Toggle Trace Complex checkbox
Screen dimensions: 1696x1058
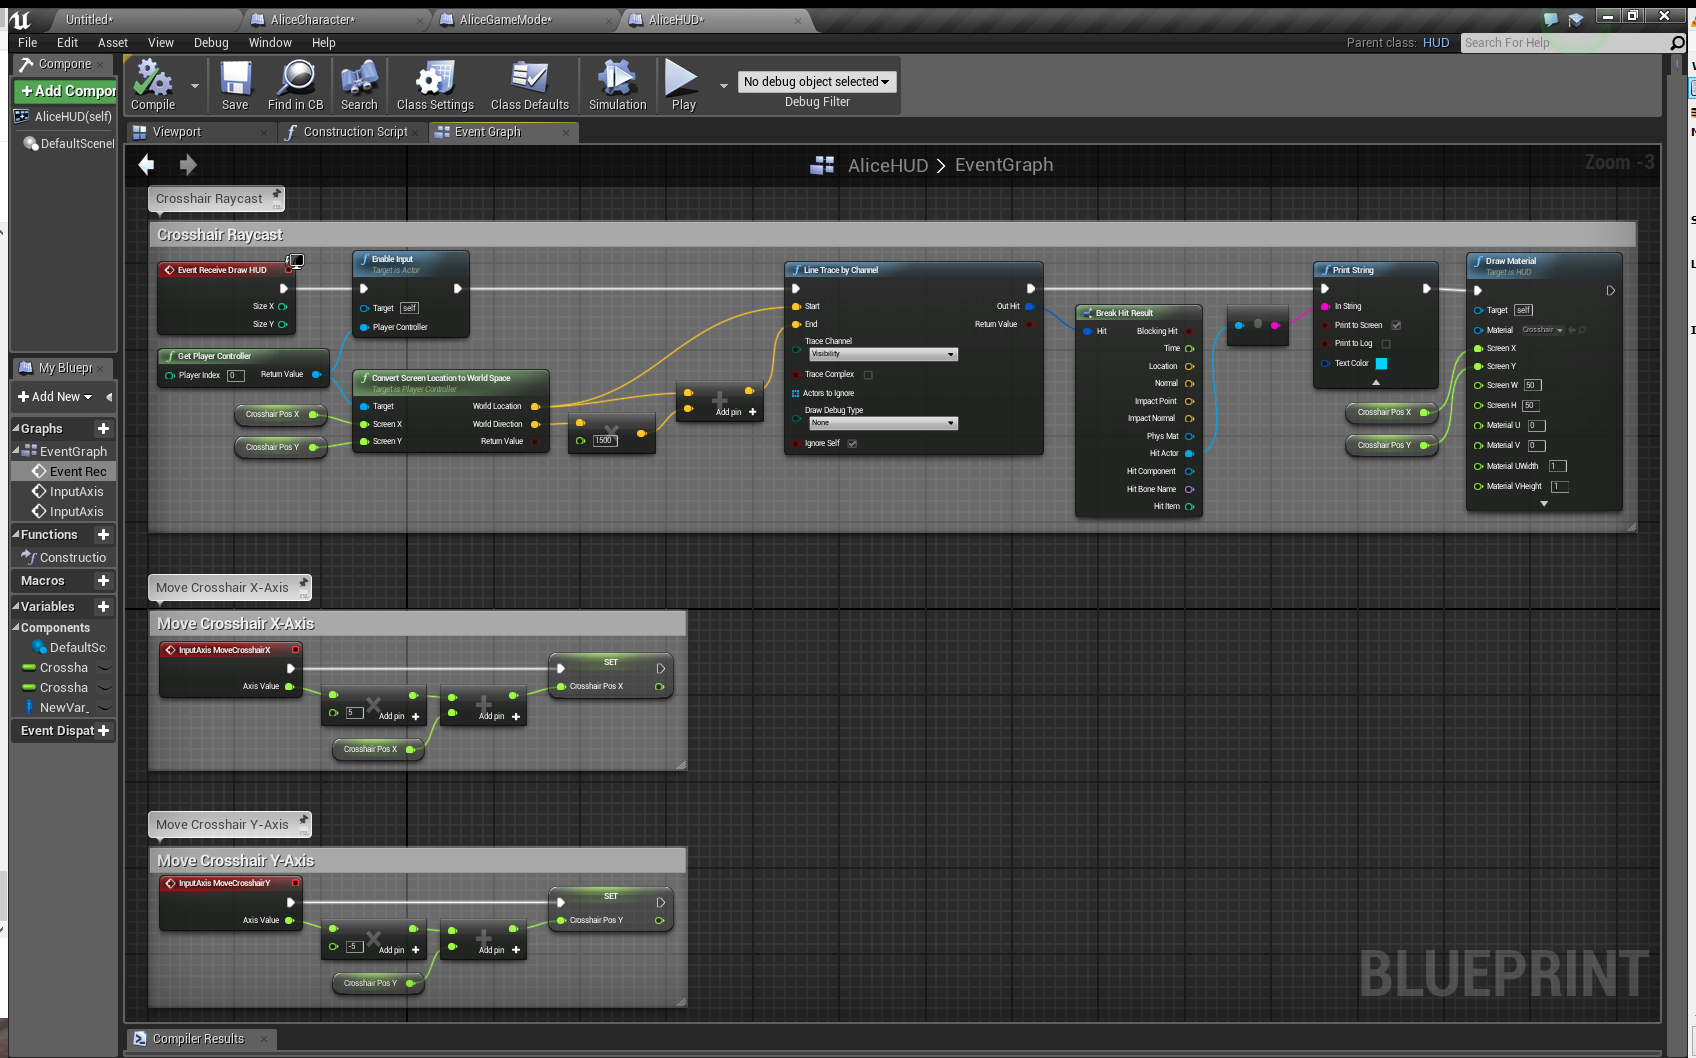pos(868,375)
